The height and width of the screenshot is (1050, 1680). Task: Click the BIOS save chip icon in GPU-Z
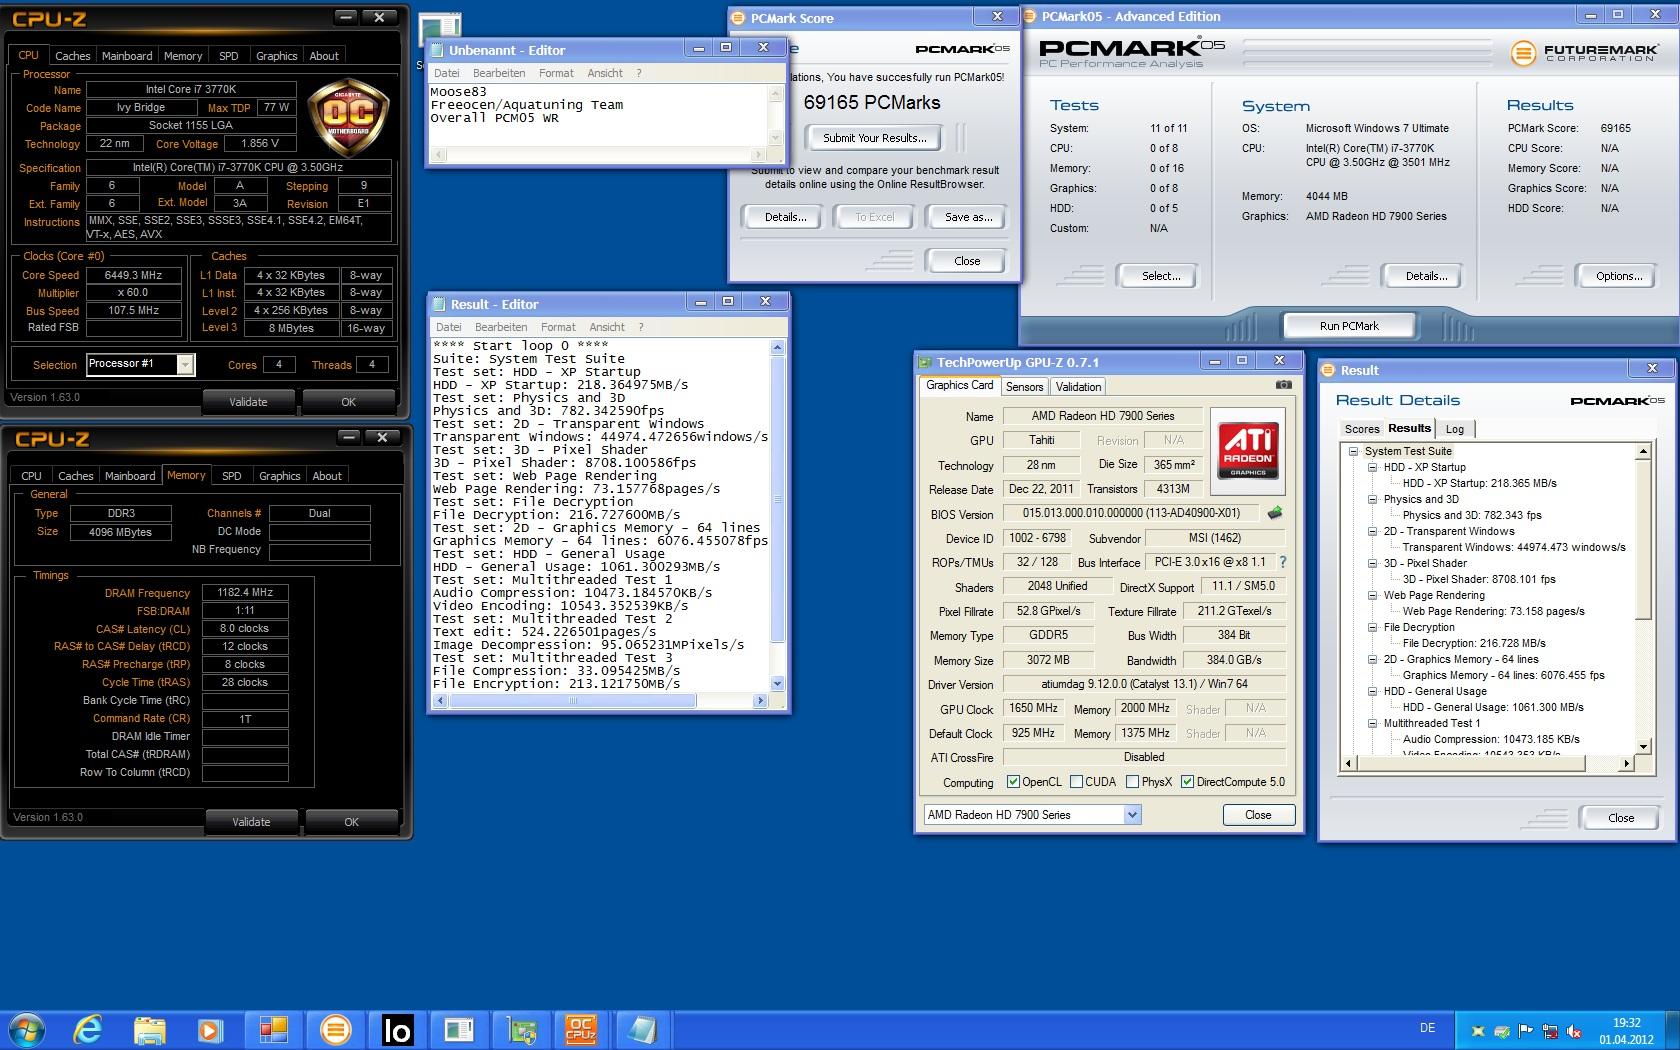[1275, 513]
